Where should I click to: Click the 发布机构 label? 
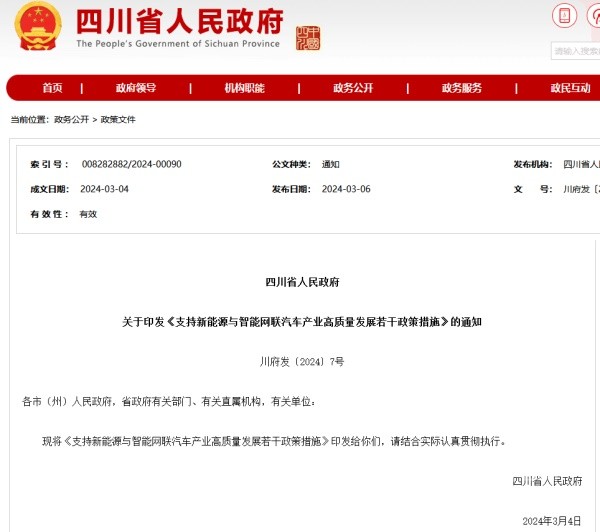[x=533, y=164]
